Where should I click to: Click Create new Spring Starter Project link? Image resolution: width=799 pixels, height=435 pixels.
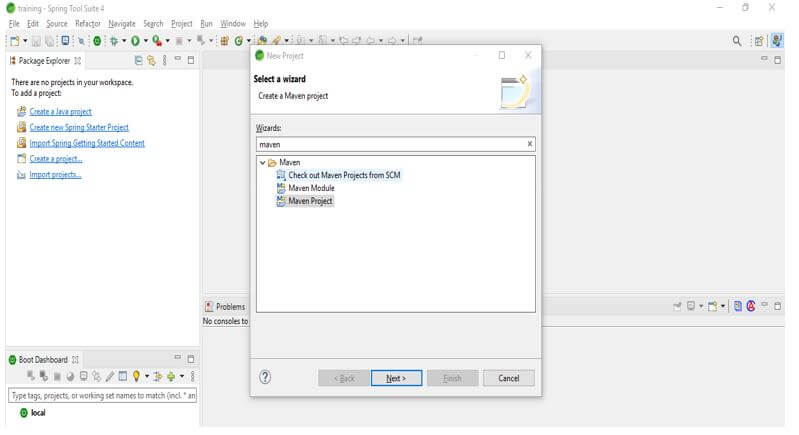coord(79,127)
